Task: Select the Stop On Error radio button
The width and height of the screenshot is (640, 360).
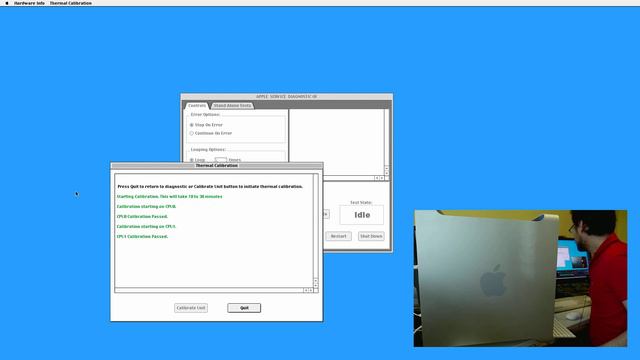Action: click(x=191, y=125)
